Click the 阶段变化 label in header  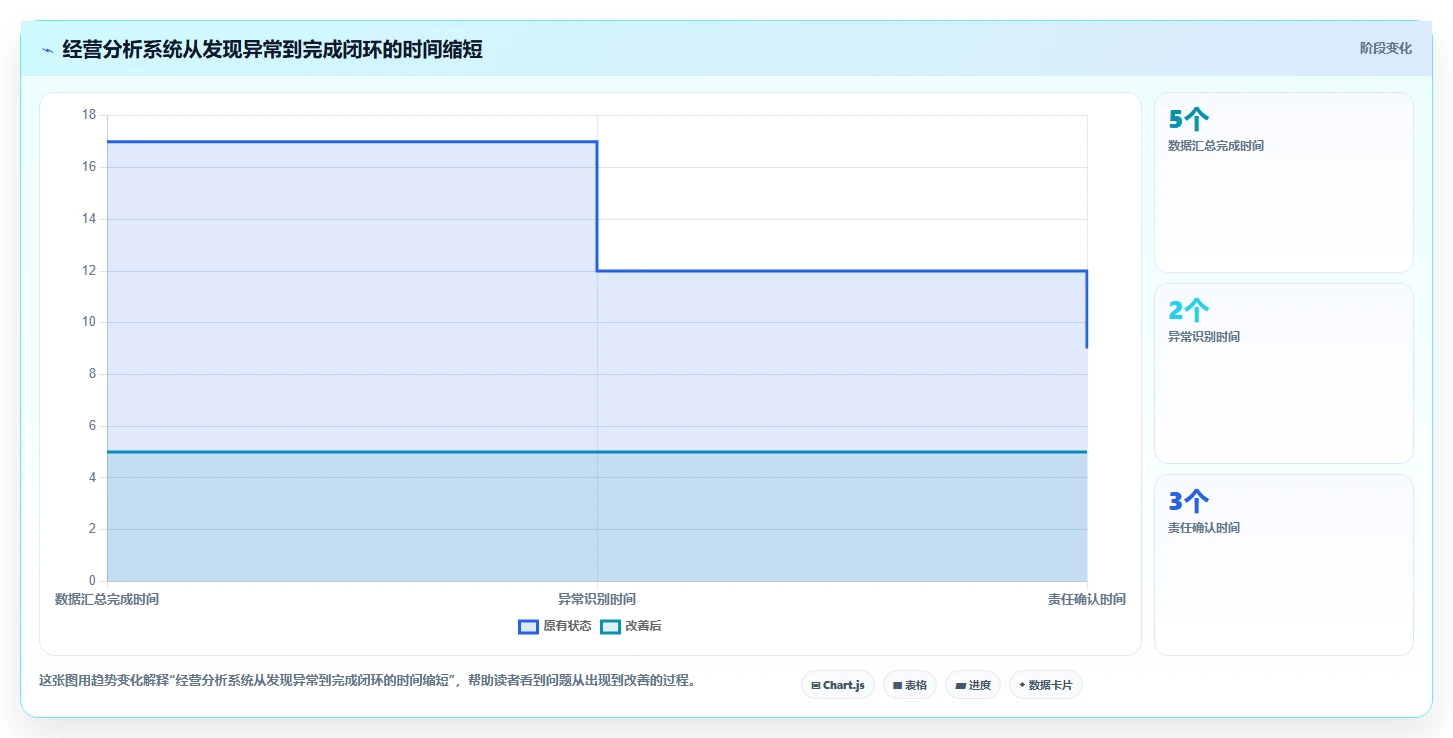tap(1385, 48)
